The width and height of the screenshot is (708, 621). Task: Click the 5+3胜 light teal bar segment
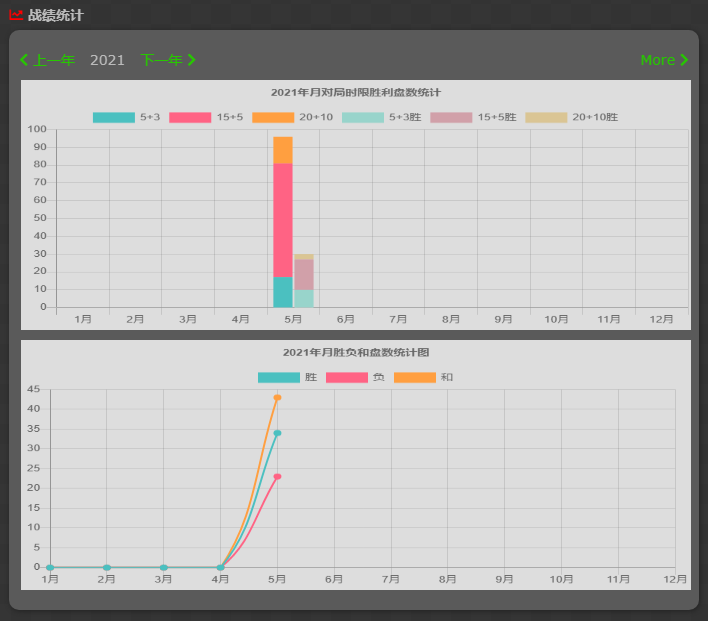304,299
